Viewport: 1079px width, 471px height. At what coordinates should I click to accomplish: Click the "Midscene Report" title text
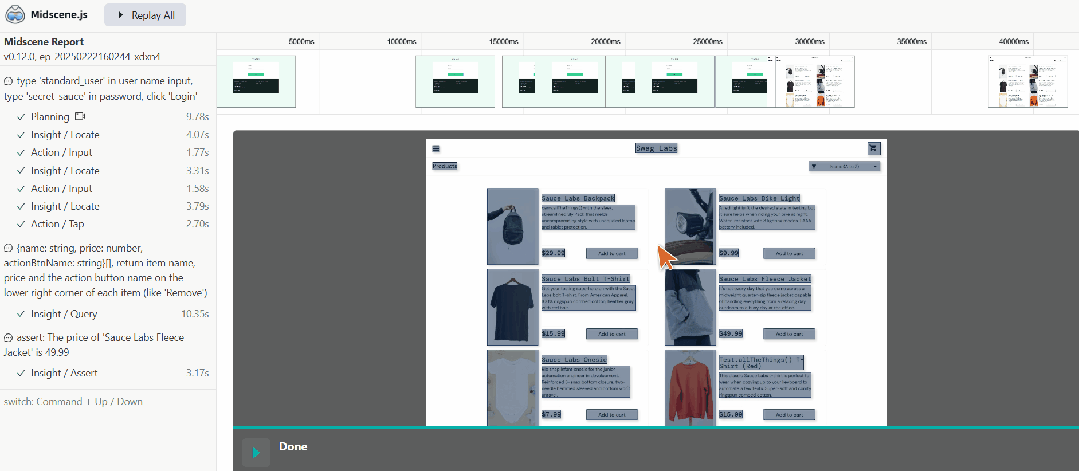pos(44,42)
